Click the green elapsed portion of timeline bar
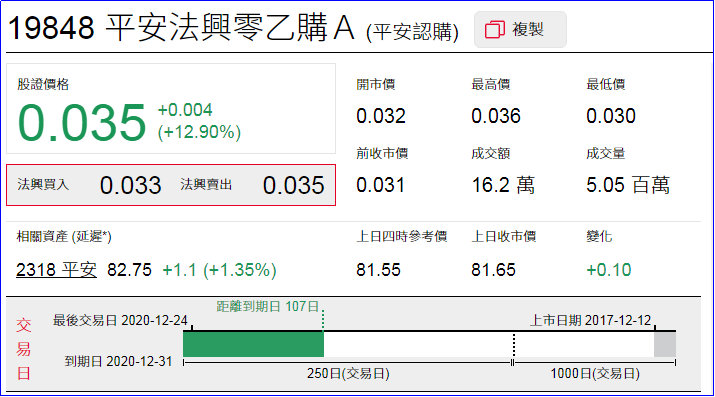 [x=253, y=344]
